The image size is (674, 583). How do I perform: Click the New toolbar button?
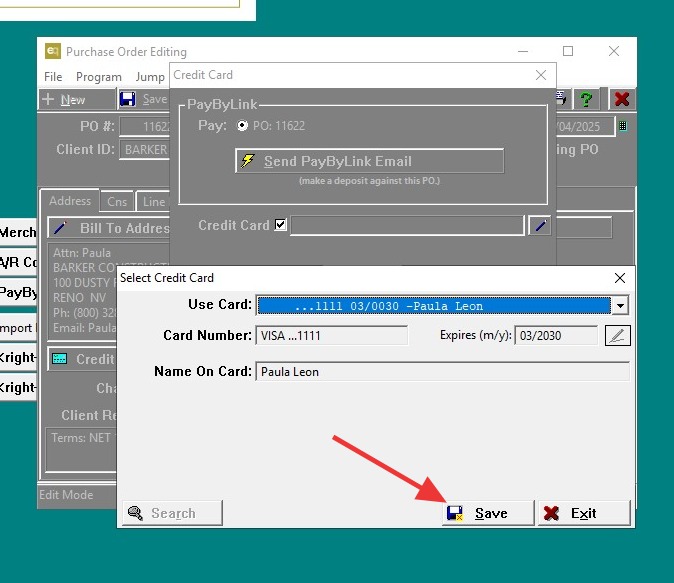[x=77, y=99]
